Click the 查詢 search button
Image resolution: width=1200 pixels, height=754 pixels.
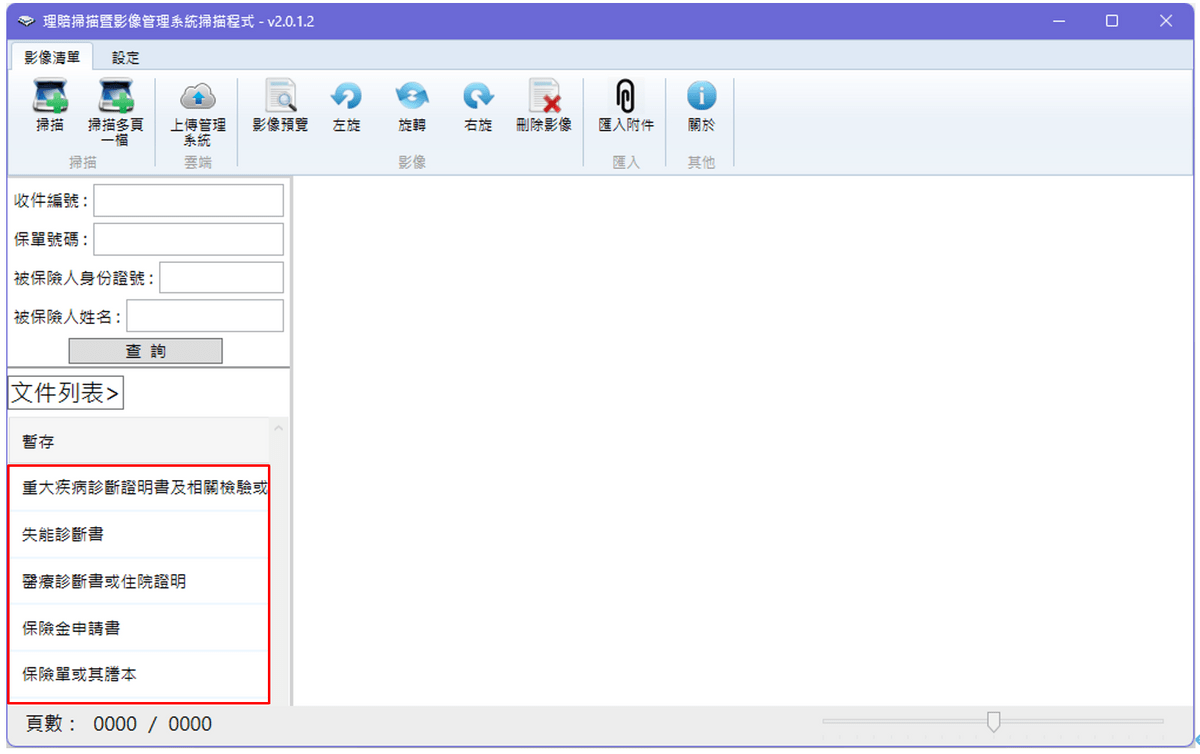click(x=145, y=351)
